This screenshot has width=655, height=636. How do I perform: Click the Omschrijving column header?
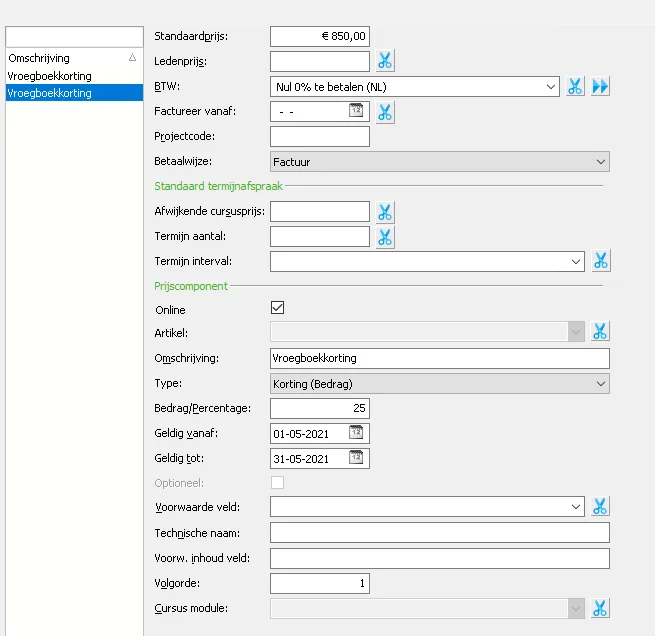coord(74,58)
